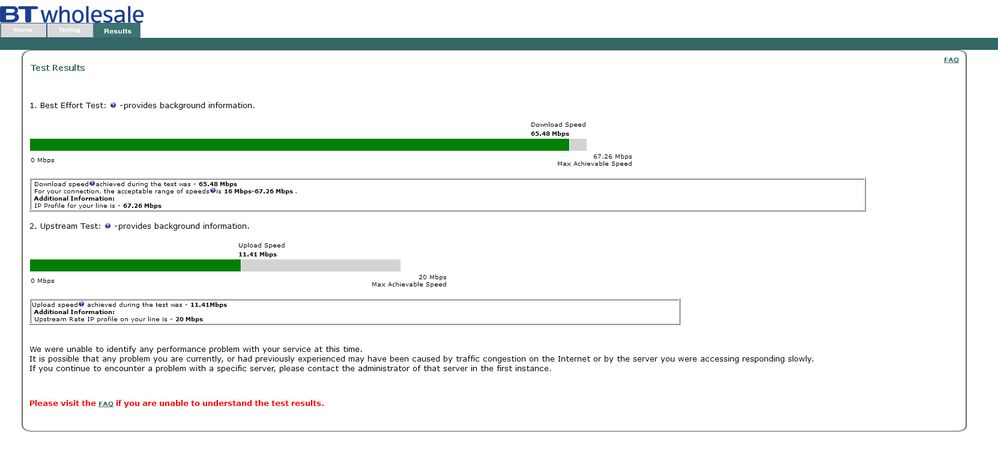Click info icon after 'range of speeds'
Screen dimensions: 998x451
click(x=213, y=190)
